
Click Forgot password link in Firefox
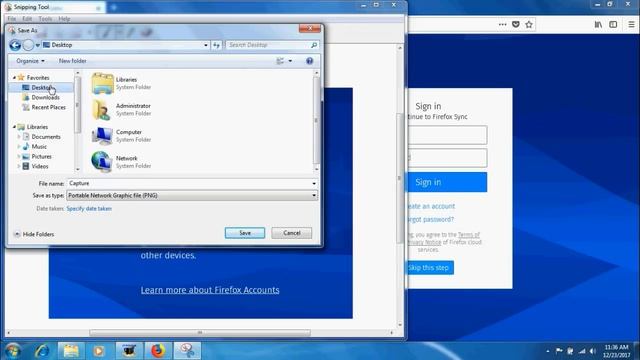pyautogui.click(x=431, y=220)
